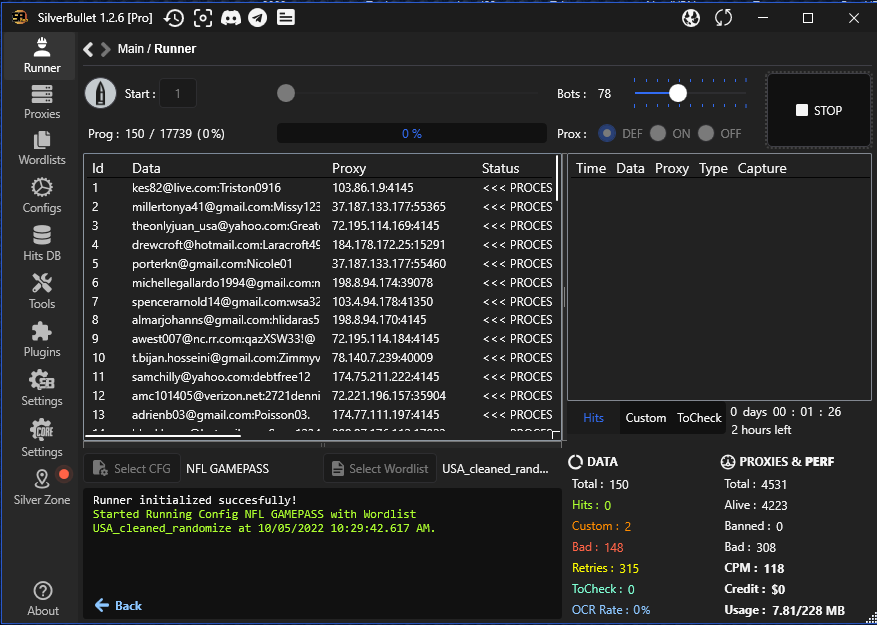Click the 0 % progress bar
The width and height of the screenshot is (877, 625).
(412, 134)
